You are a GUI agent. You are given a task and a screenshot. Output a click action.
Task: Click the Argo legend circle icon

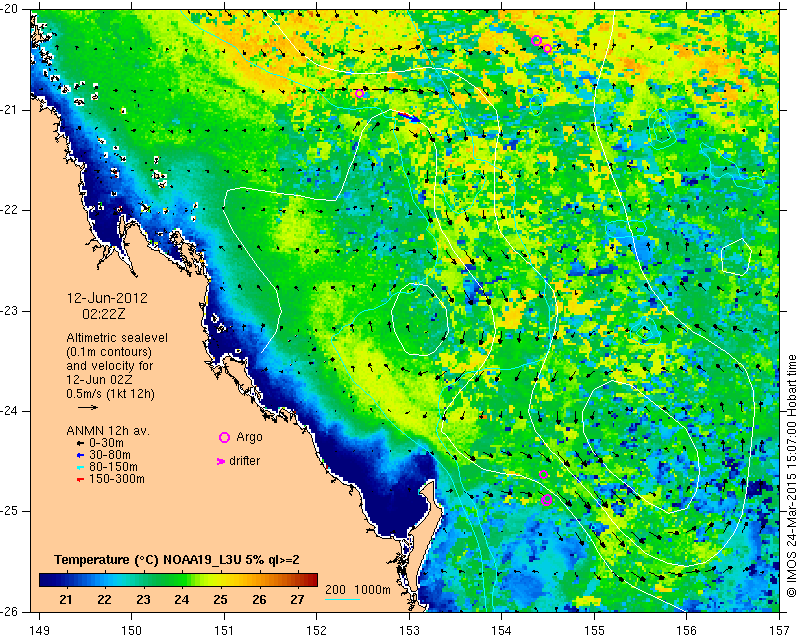pos(224,437)
